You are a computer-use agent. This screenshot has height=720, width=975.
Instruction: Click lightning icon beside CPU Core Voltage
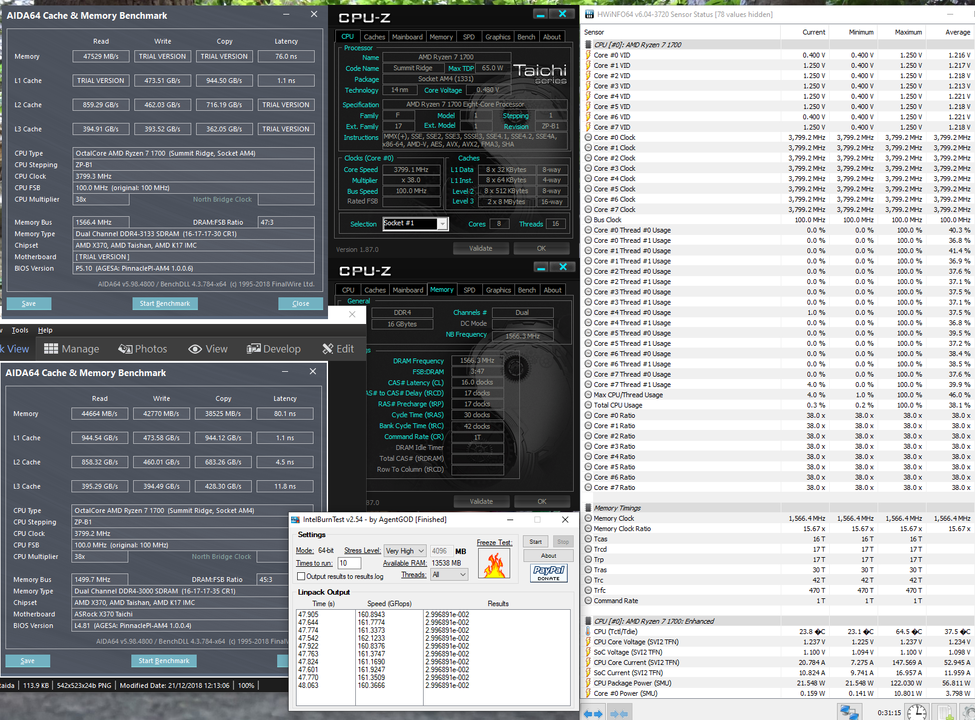(588, 642)
